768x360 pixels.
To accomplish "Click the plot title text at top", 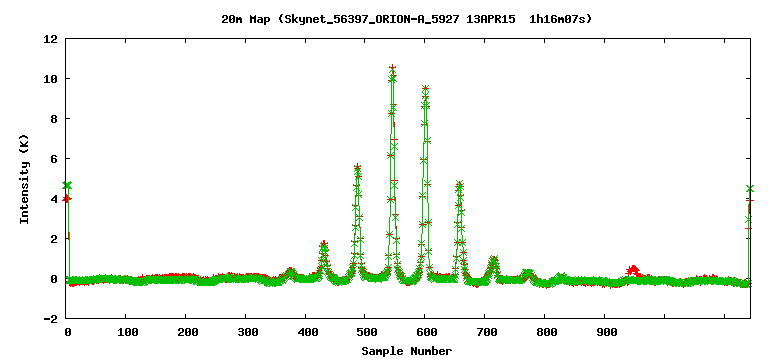I will tap(407, 20).
